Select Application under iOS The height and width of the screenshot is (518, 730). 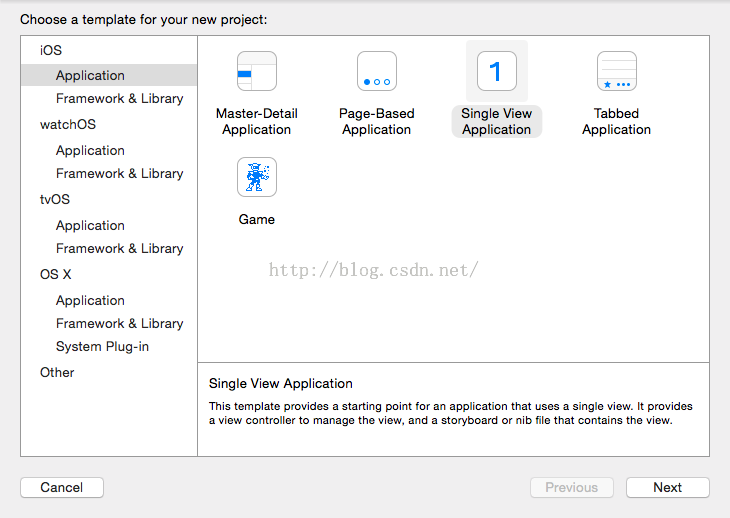(x=109, y=75)
